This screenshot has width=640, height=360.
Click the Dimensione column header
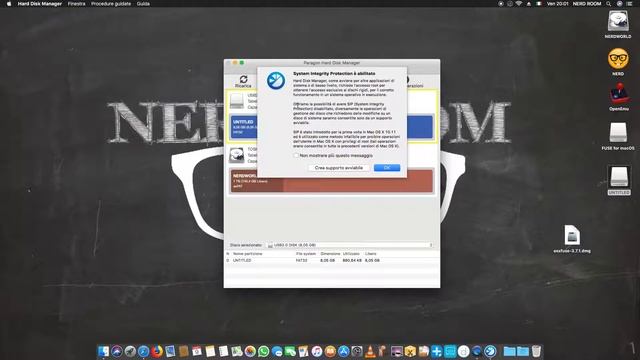point(330,254)
